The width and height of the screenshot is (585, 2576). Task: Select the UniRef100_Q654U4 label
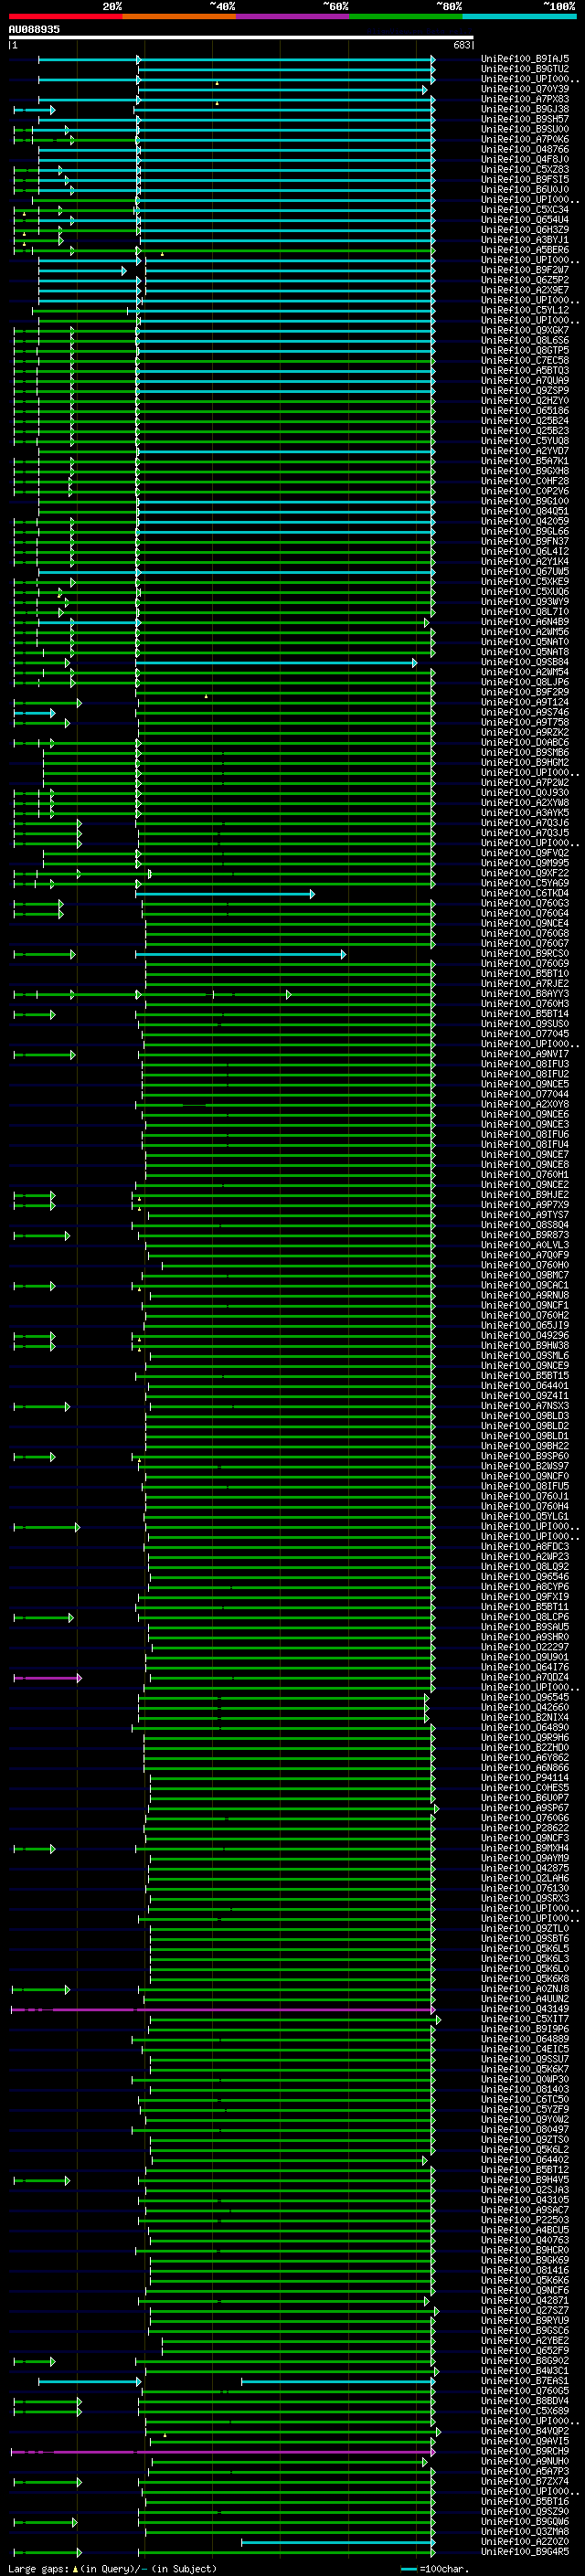coord(525,219)
